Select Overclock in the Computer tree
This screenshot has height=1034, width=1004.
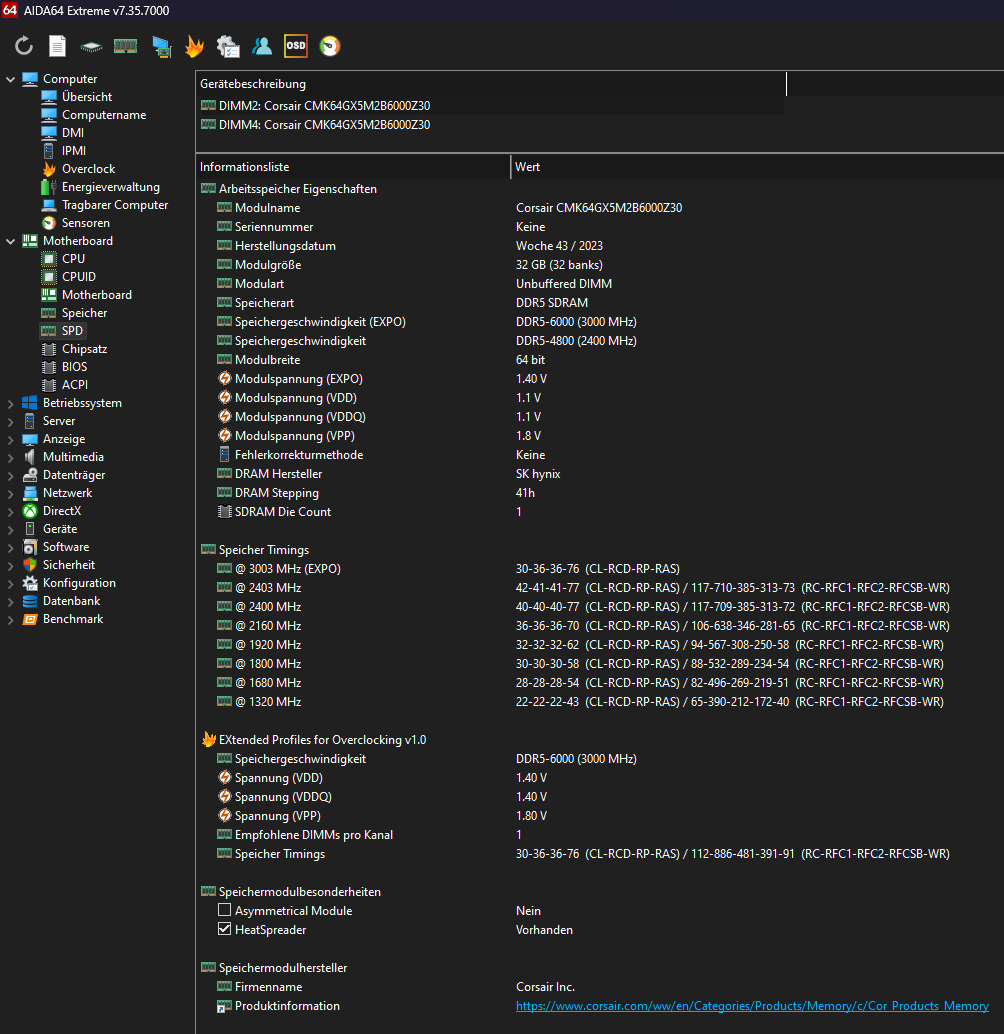[88, 169]
